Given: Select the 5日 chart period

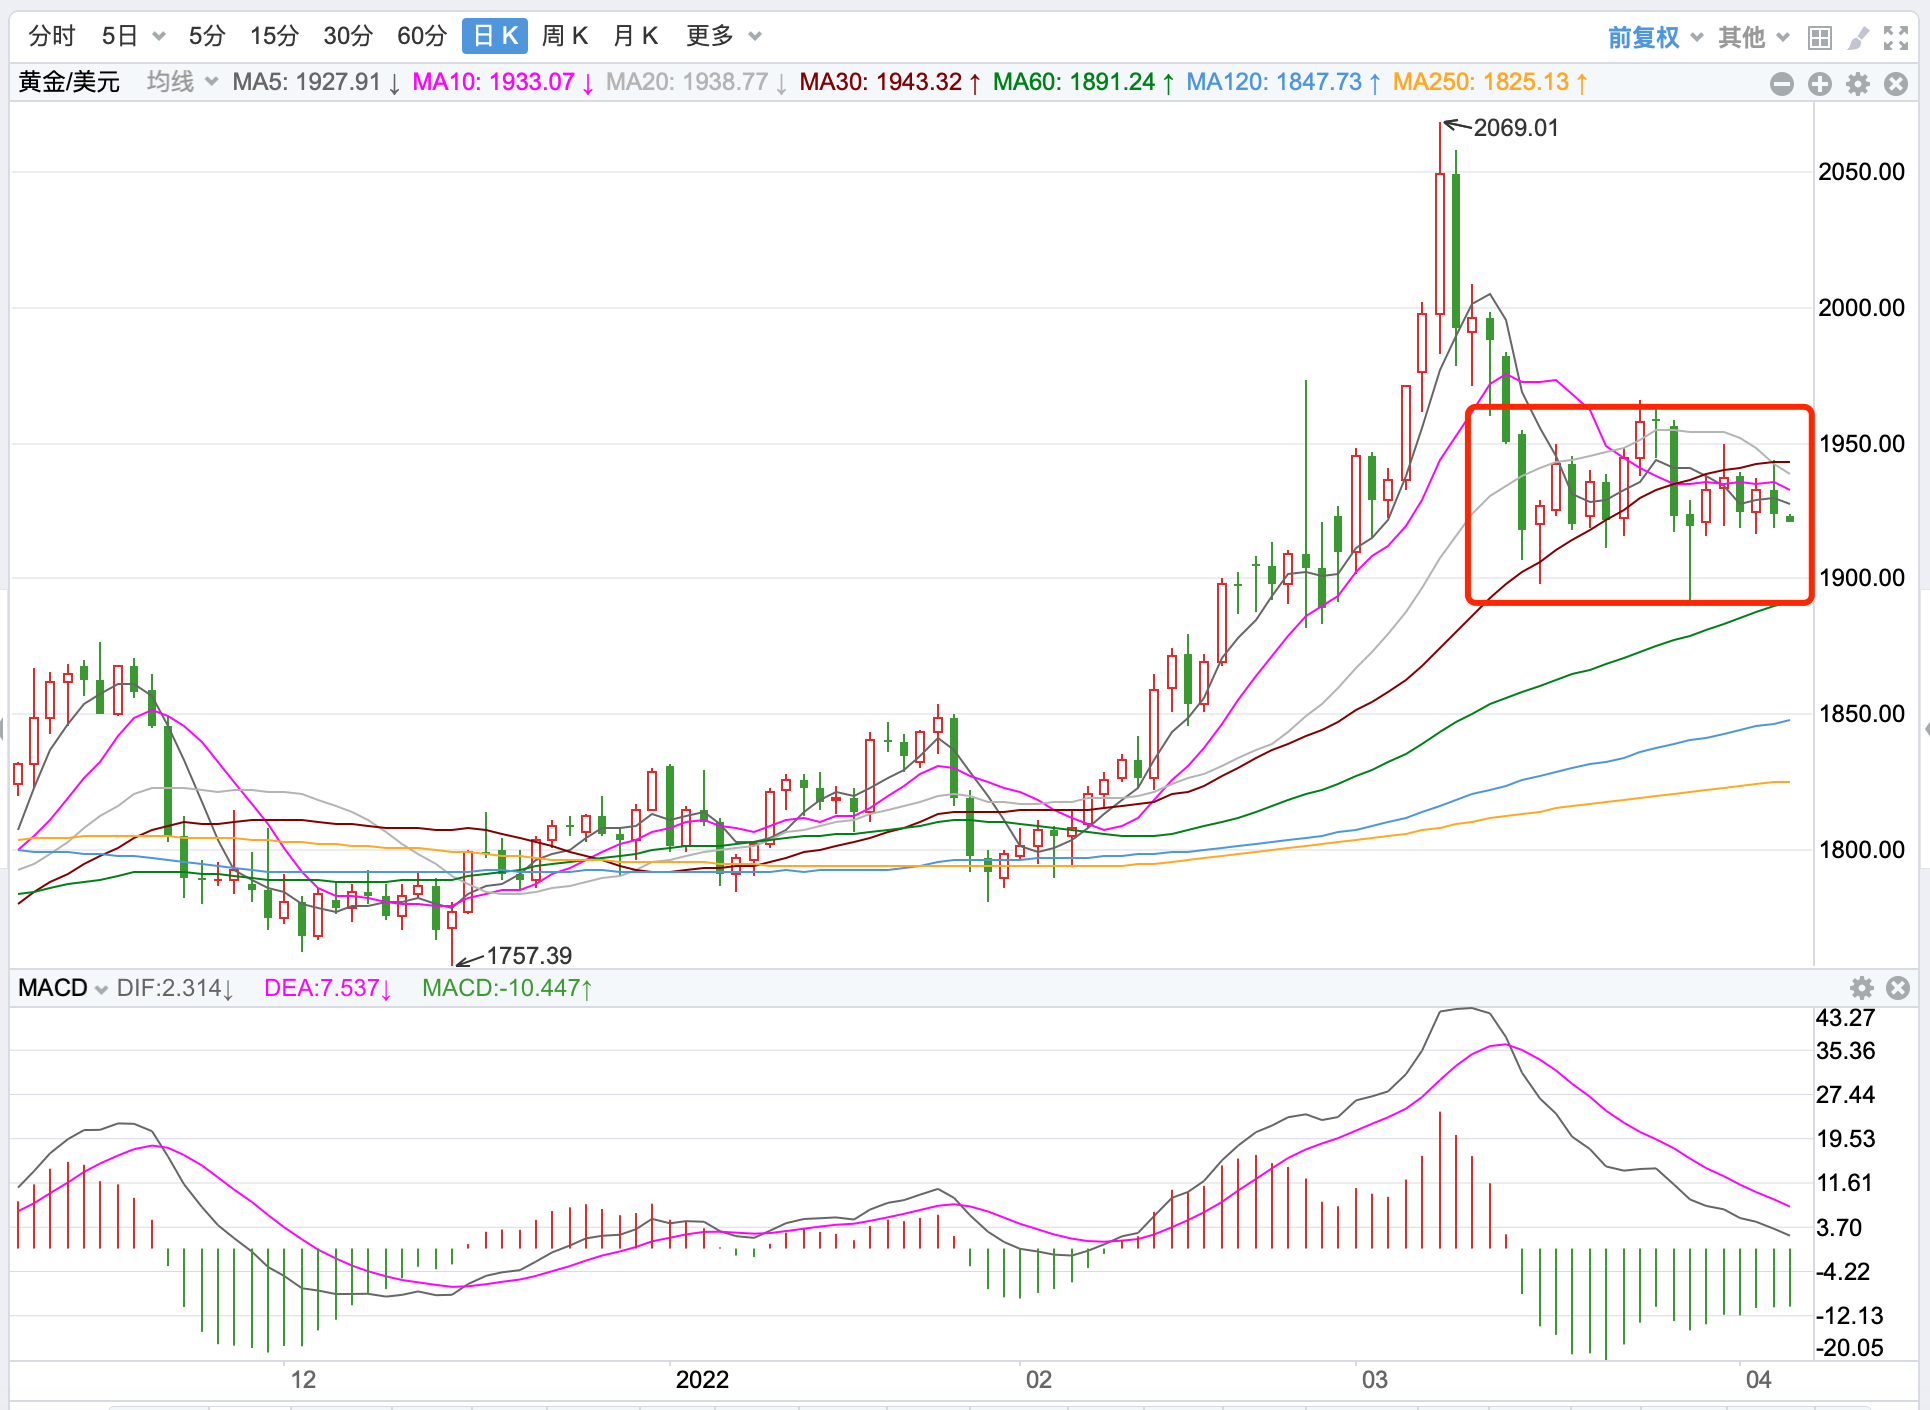Looking at the screenshot, I should [x=119, y=36].
